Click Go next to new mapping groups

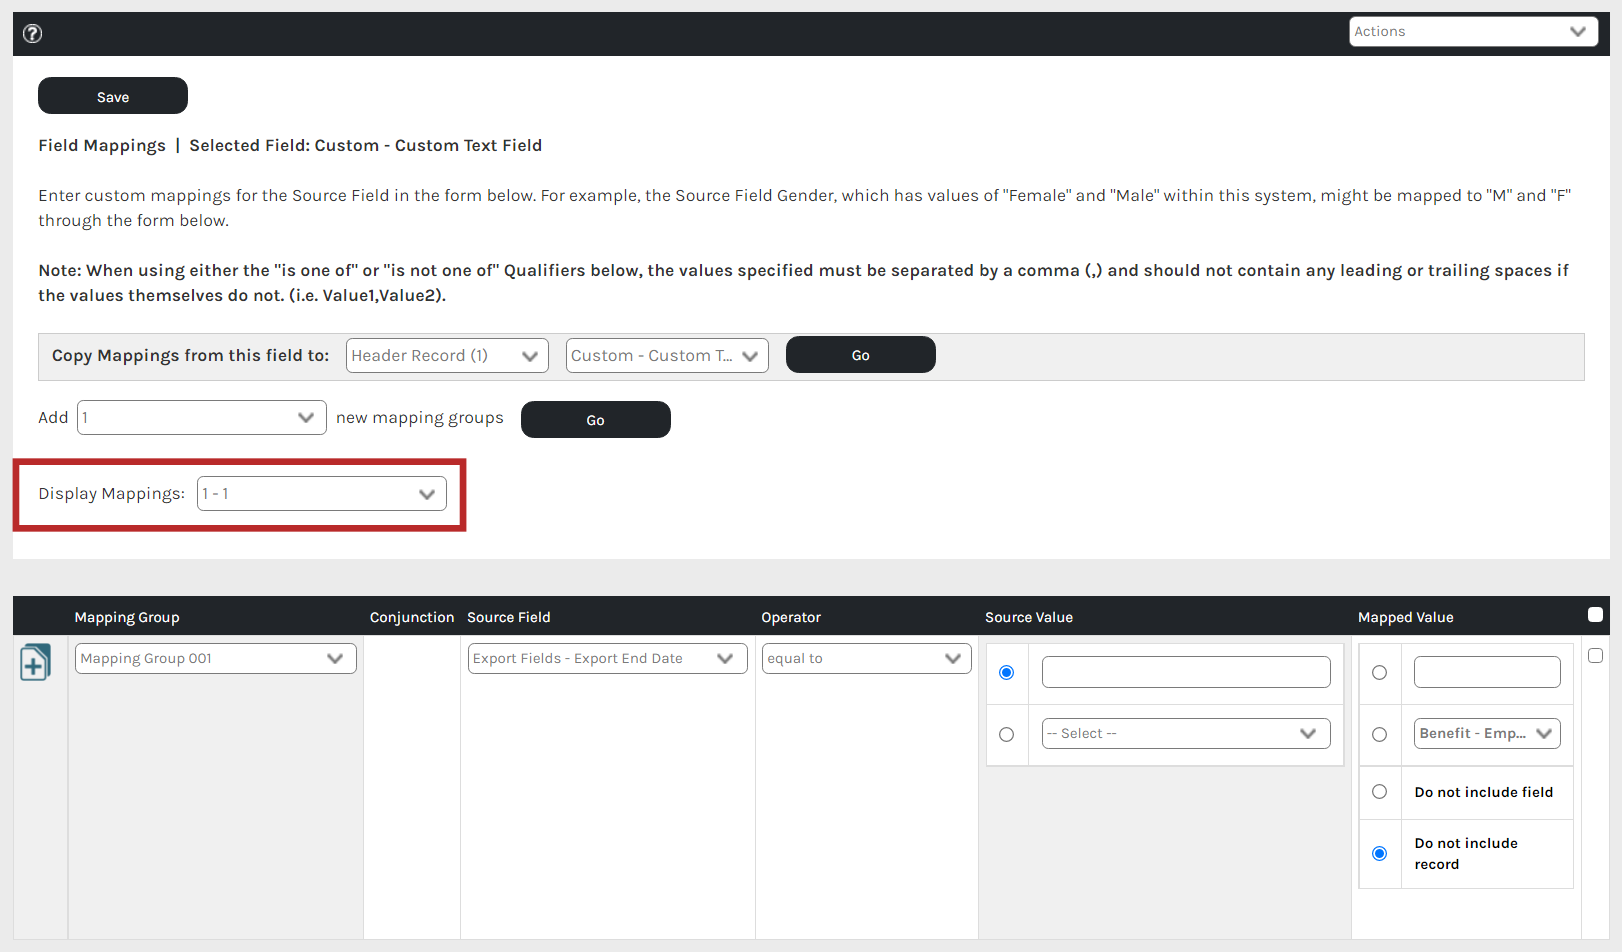596,420
